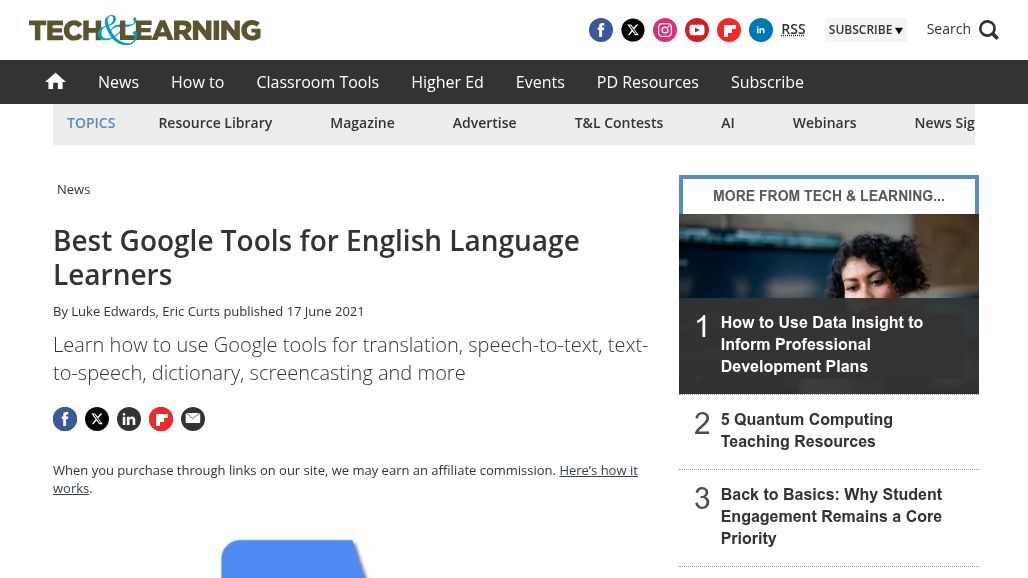Open PD Resources in navigation bar
This screenshot has height=578, width=1028.
point(647,82)
